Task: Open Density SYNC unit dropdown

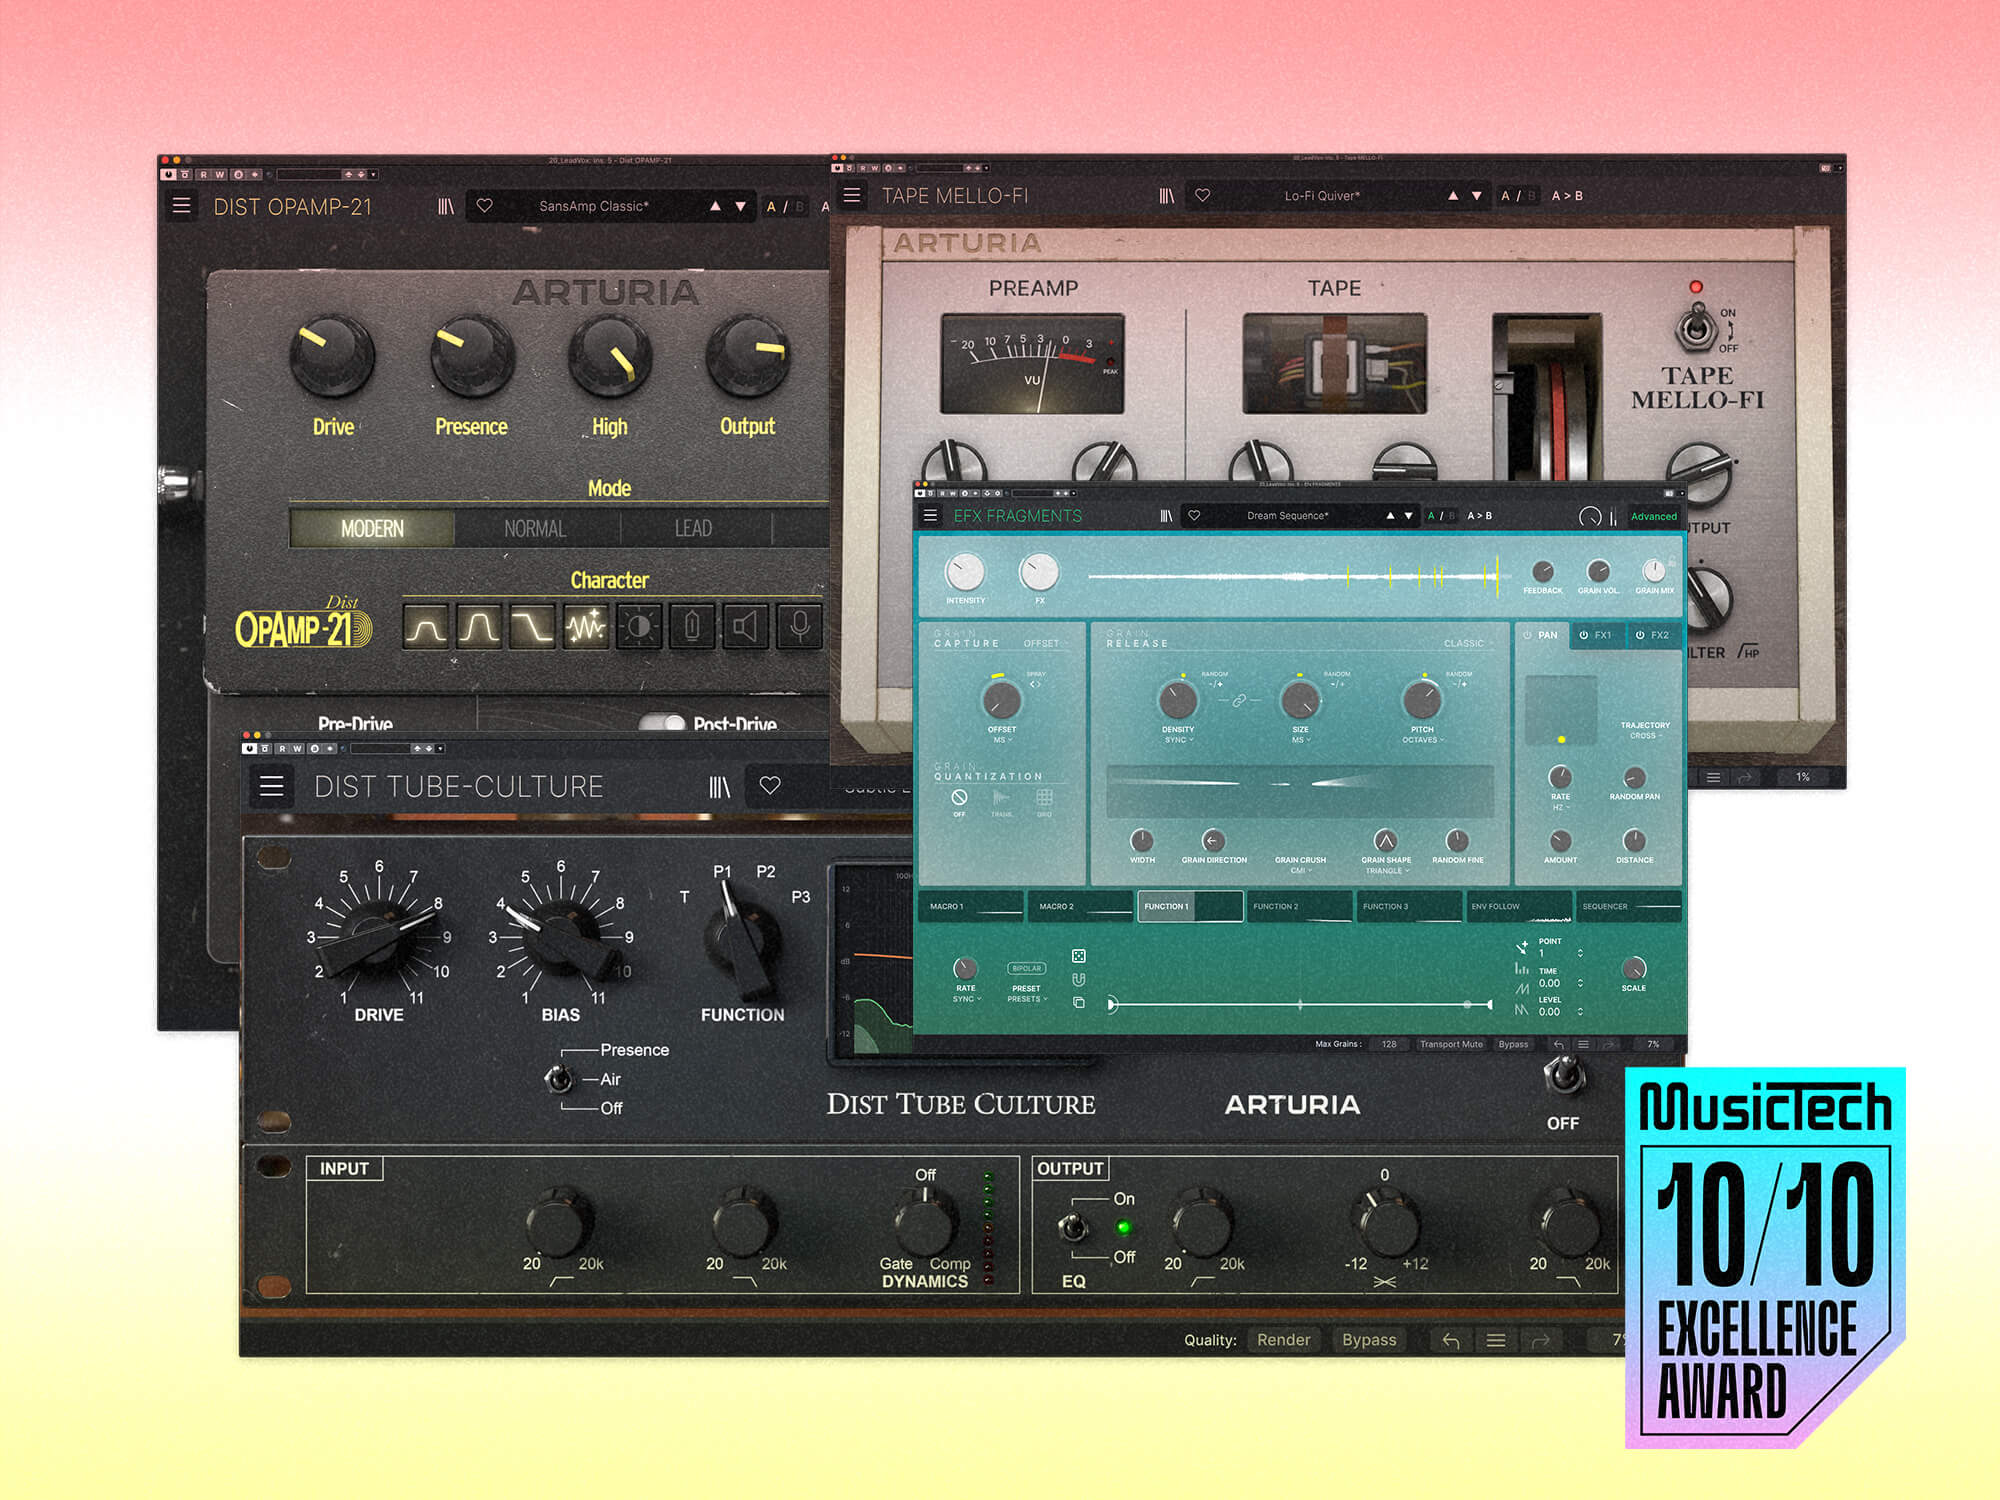Action: pos(1178,740)
